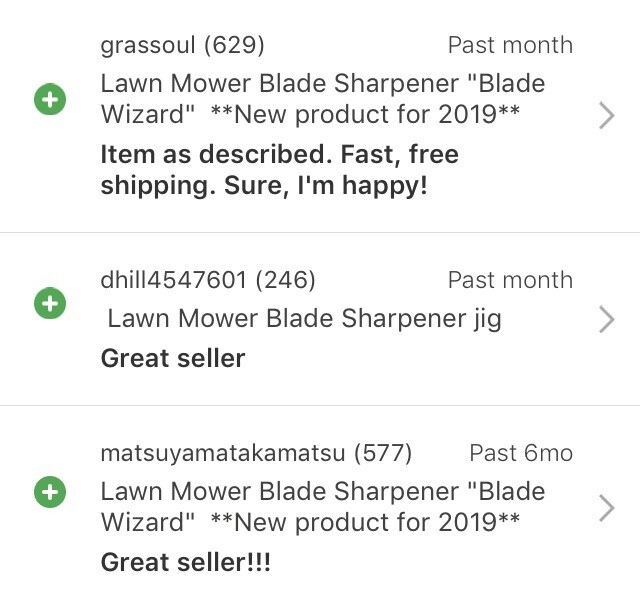Expand dhill4547601's feedback using the chevron arrow

click(x=605, y=319)
